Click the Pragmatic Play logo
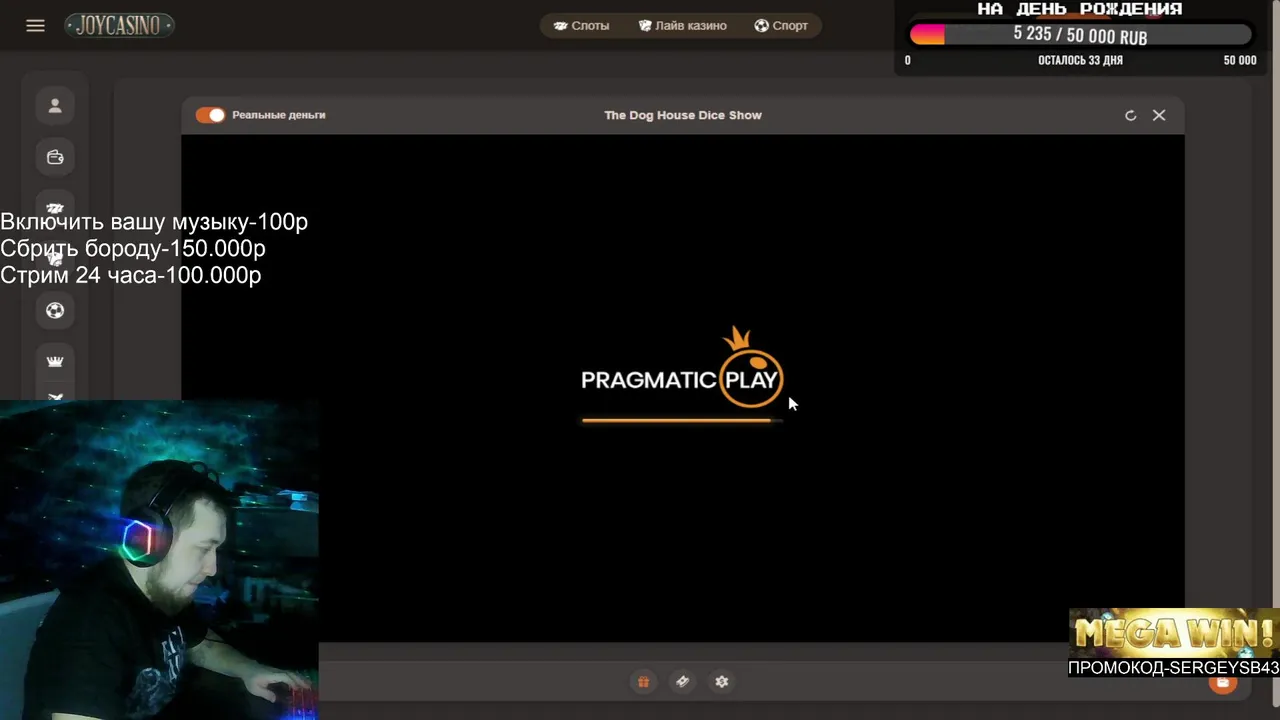Viewport: 1280px width, 720px height. click(x=682, y=367)
